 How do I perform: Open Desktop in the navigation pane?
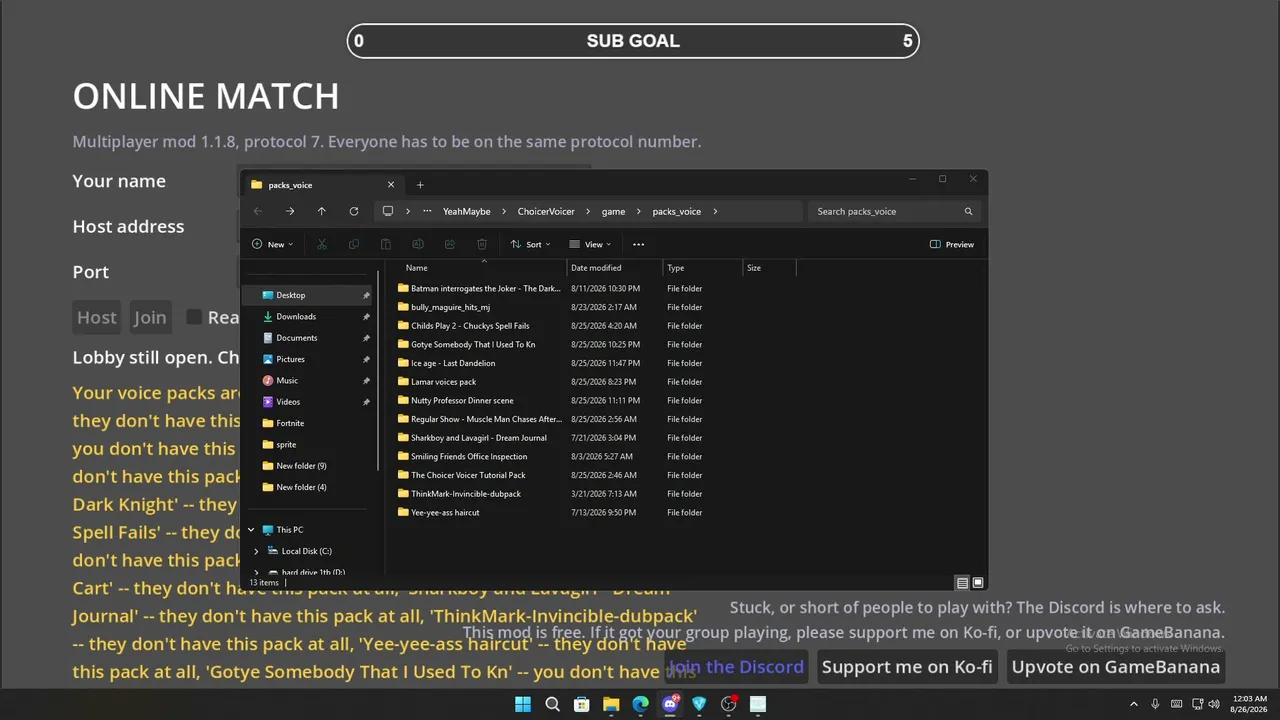pyautogui.click(x=308, y=295)
